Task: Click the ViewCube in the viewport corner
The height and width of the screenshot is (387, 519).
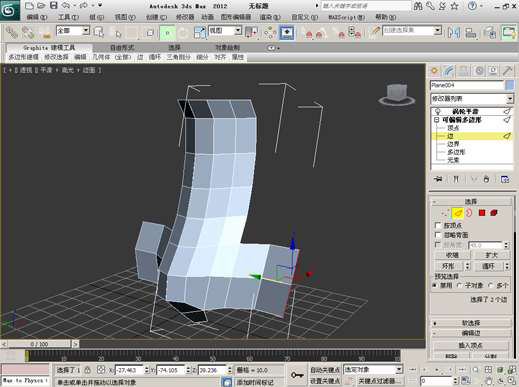Action: point(397,94)
